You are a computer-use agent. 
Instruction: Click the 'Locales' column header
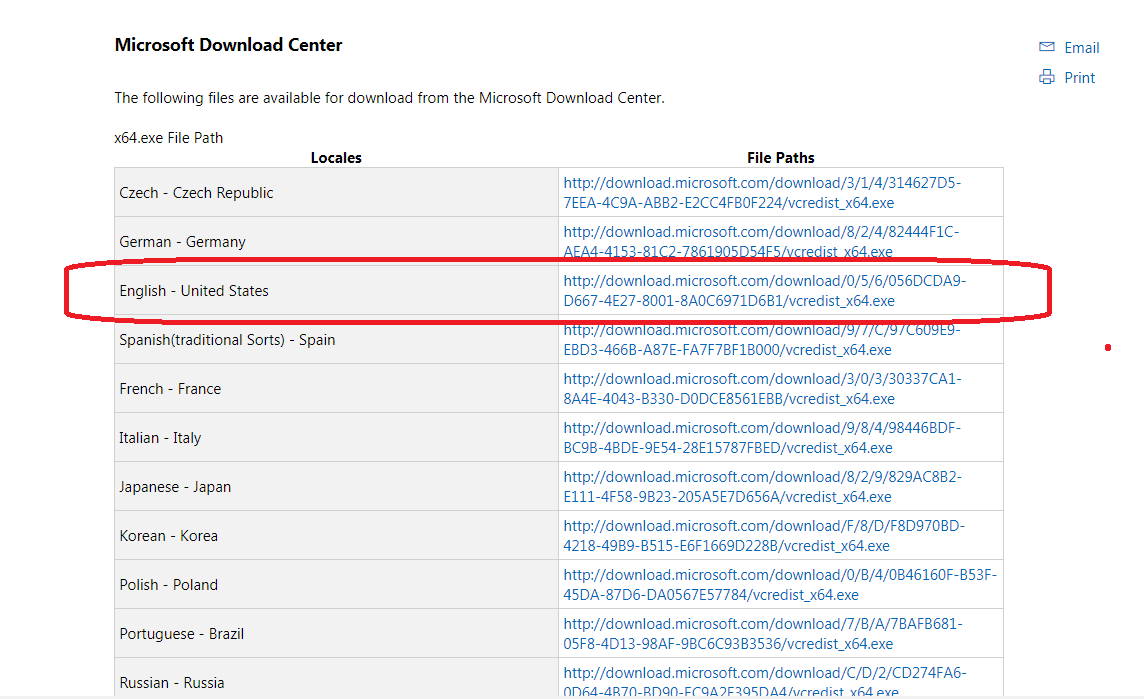coord(336,158)
